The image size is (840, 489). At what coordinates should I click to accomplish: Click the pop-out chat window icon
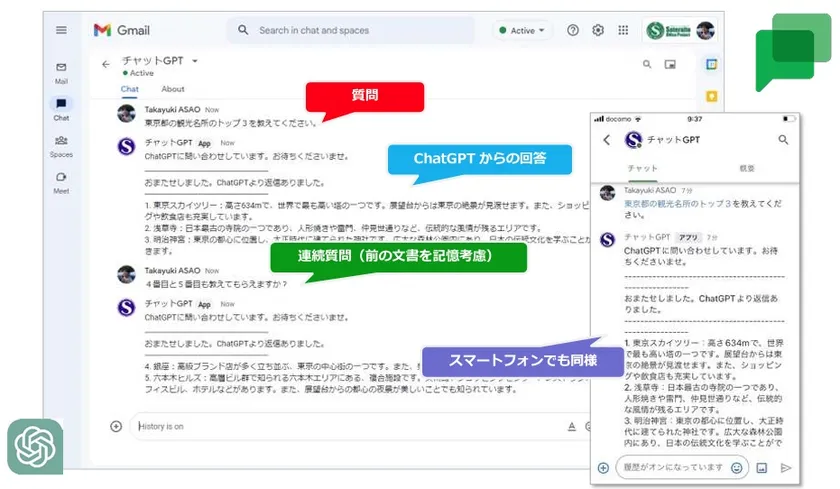(670, 64)
